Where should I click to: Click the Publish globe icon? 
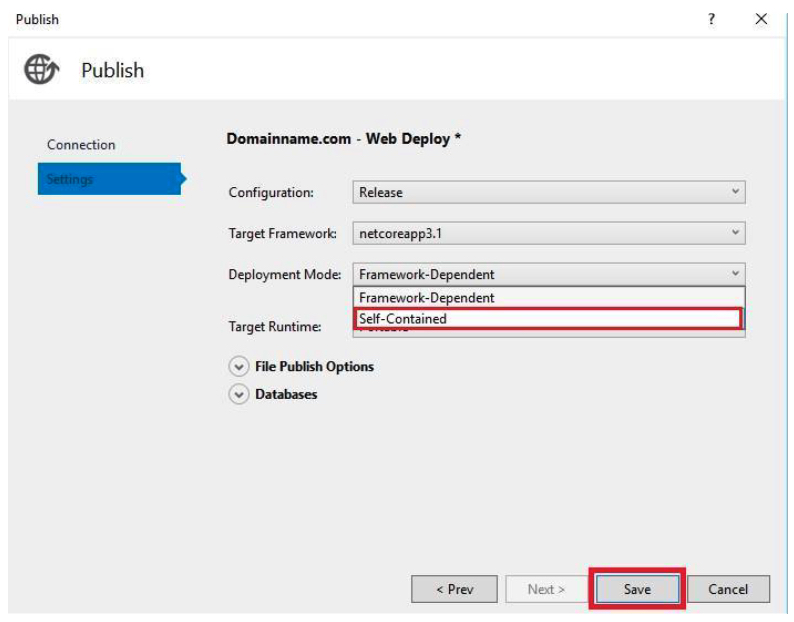[x=42, y=69]
